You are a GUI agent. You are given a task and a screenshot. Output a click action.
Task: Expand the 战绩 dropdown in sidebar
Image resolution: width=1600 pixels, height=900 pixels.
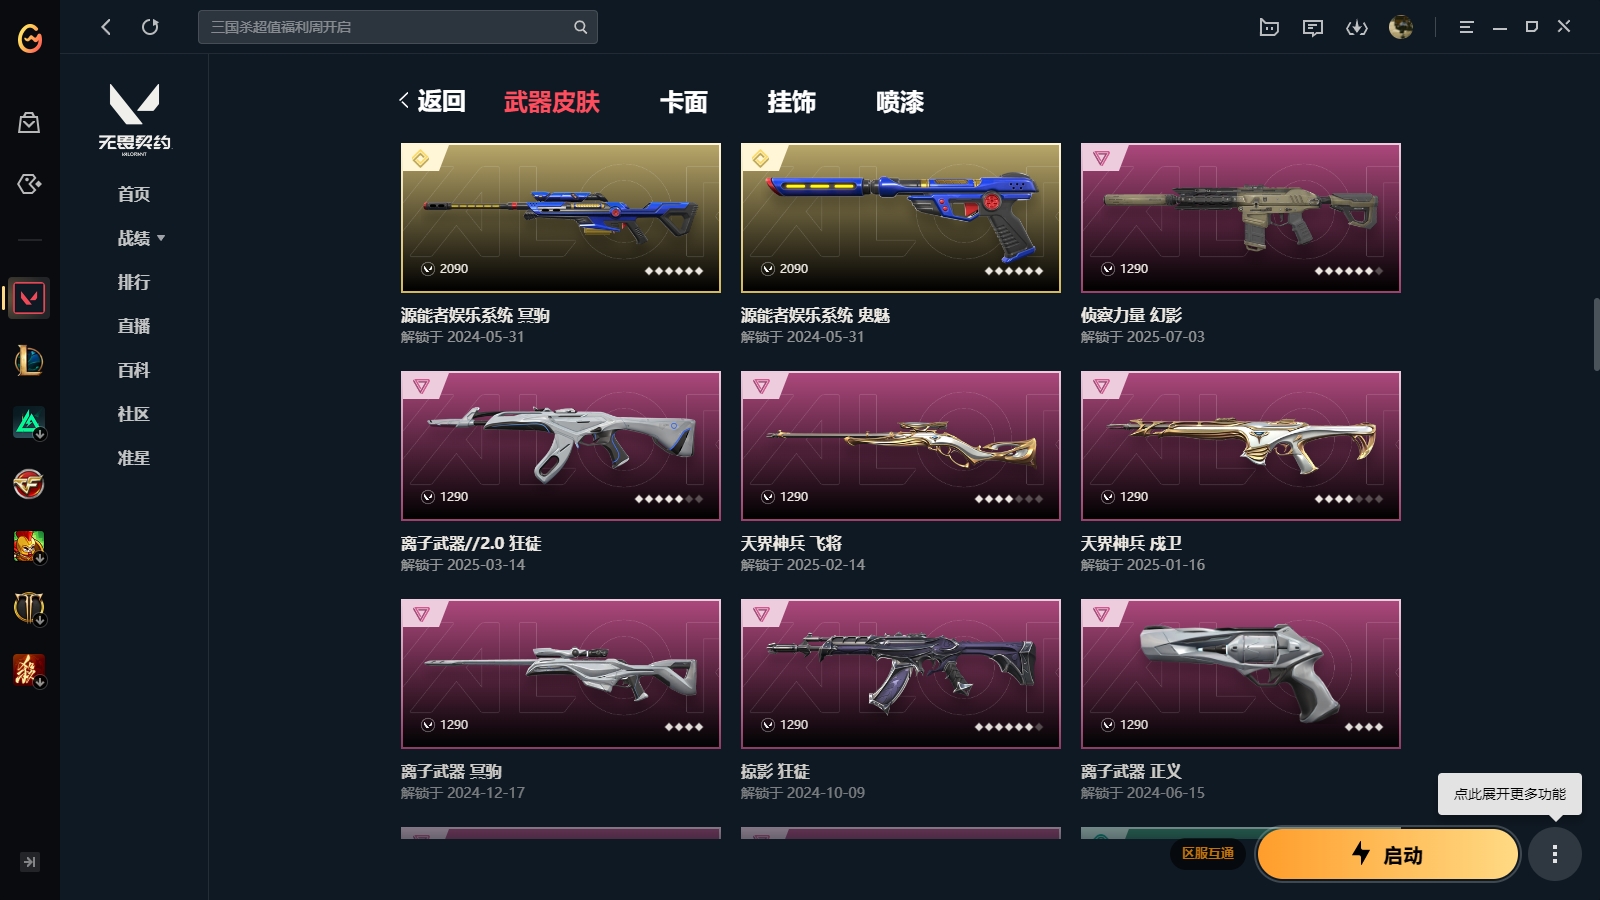tap(141, 238)
